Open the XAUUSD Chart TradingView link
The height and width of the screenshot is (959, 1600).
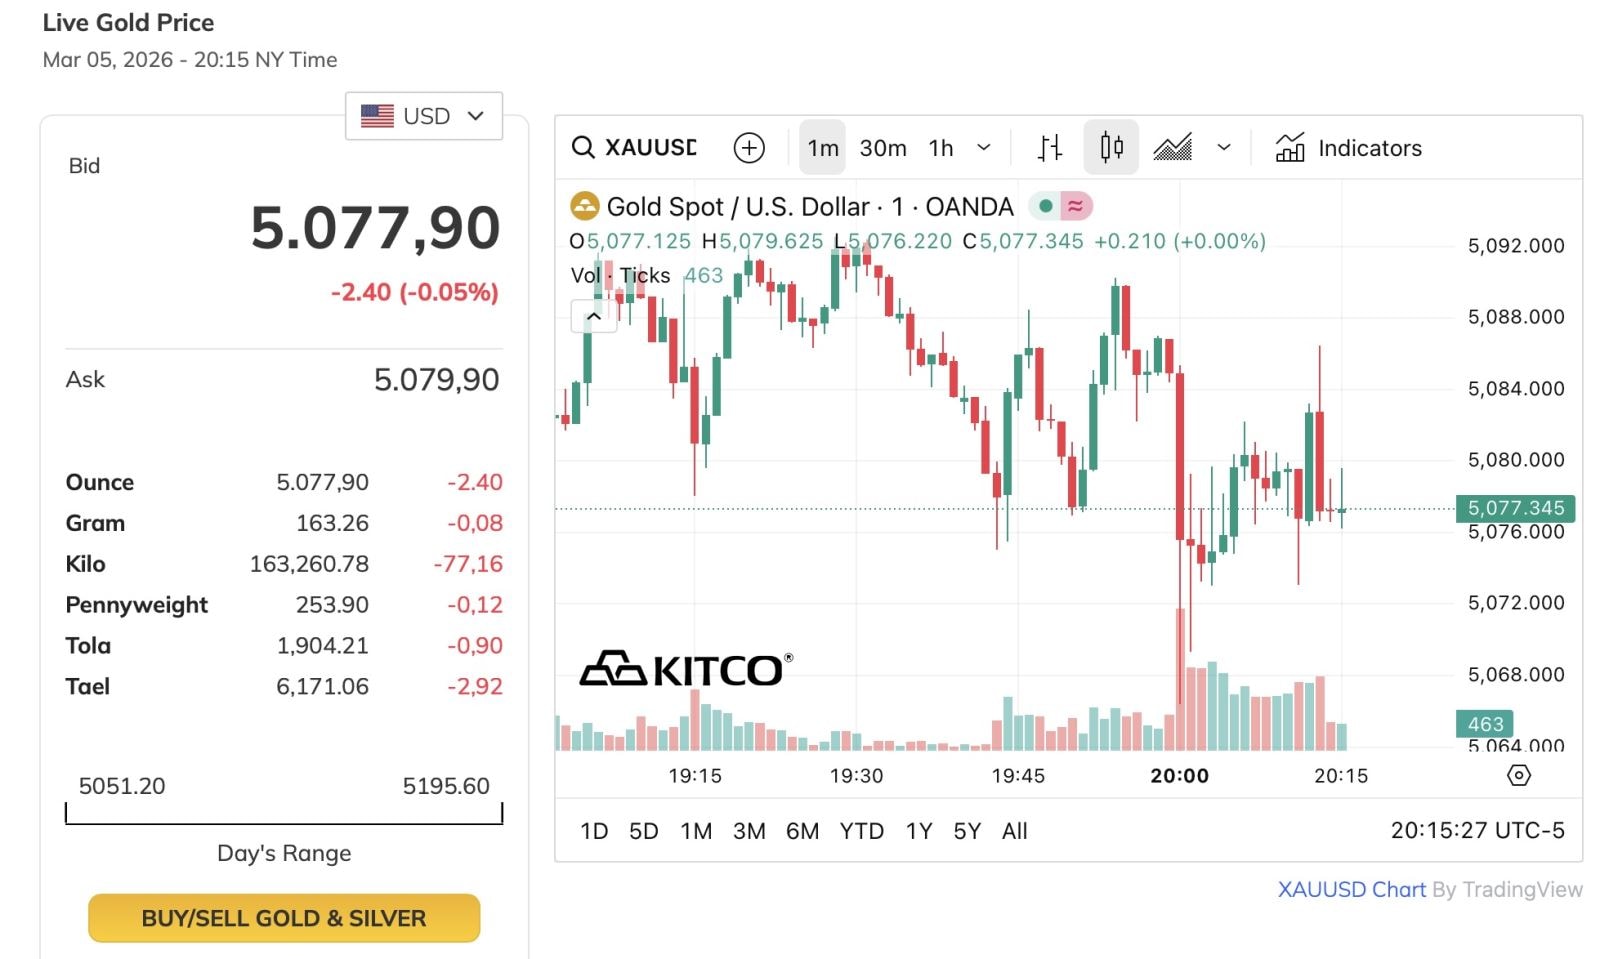coord(1351,889)
